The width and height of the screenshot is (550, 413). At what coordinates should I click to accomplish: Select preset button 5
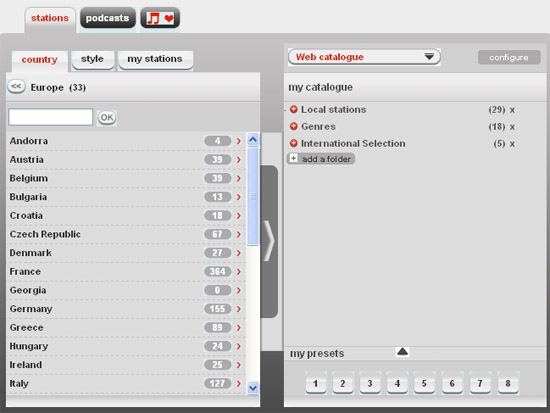424,383
